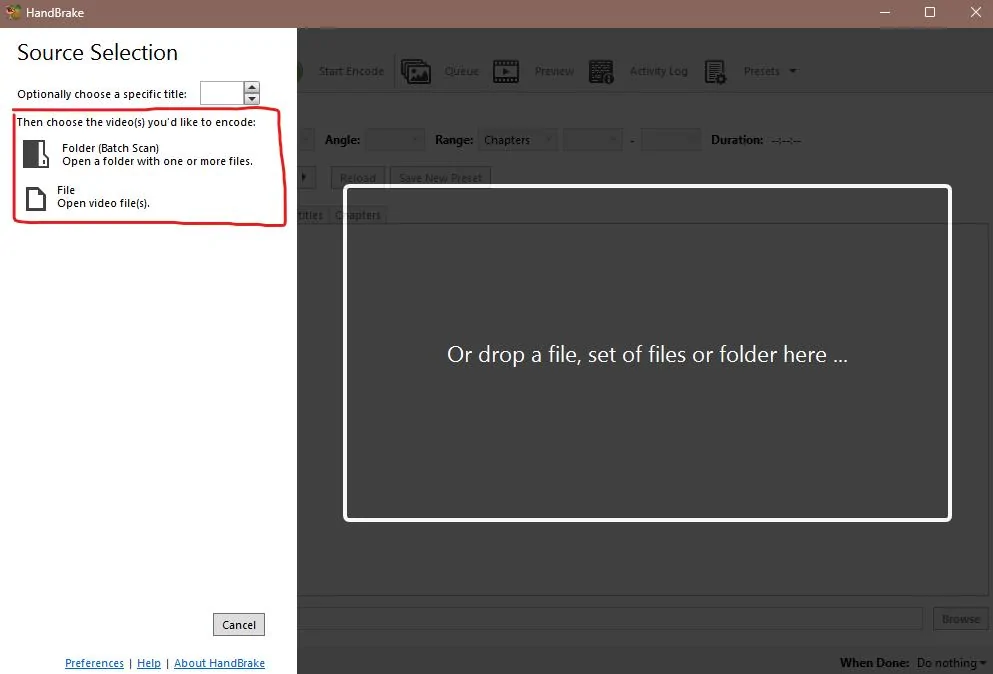Open the start chapter dropdown
Viewport: 993px width, 674px height.
tap(593, 139)
